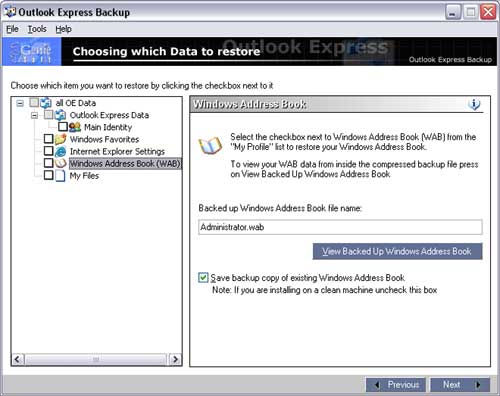Select the all OE Data label
500x396 pixels.
tap(76, 103)
